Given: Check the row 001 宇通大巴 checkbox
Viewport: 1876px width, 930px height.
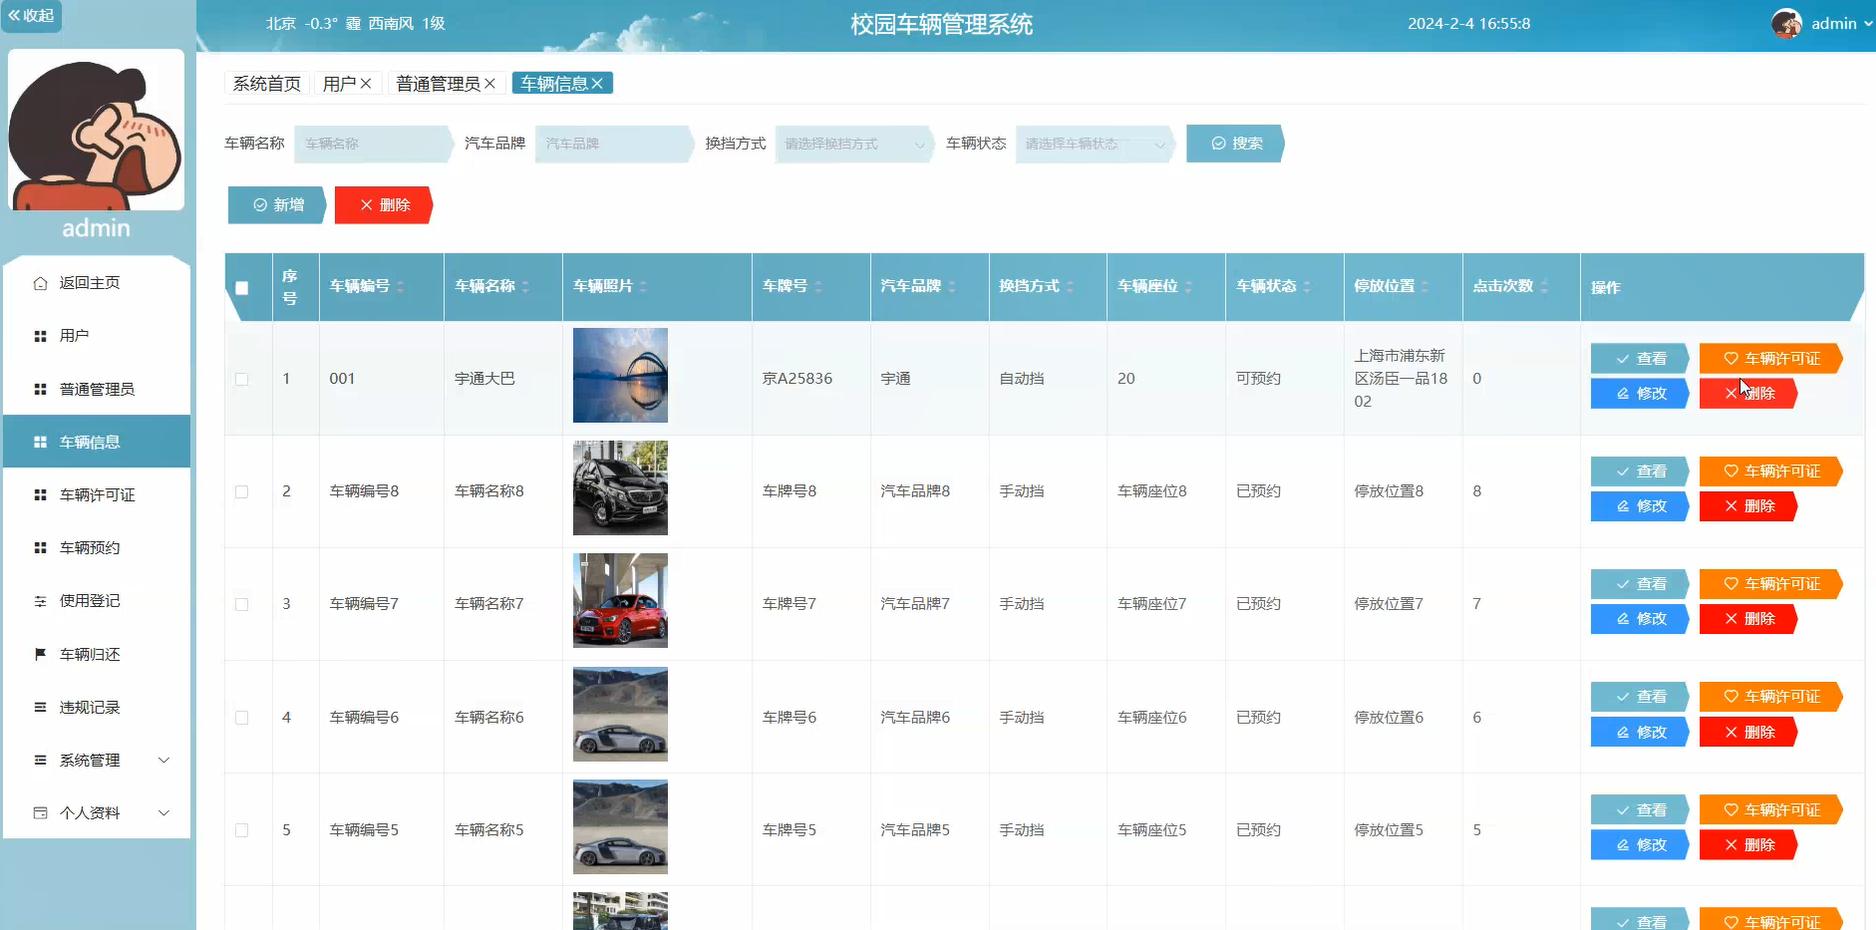Looking at the screenshot, I should click(x=242, y=379).
